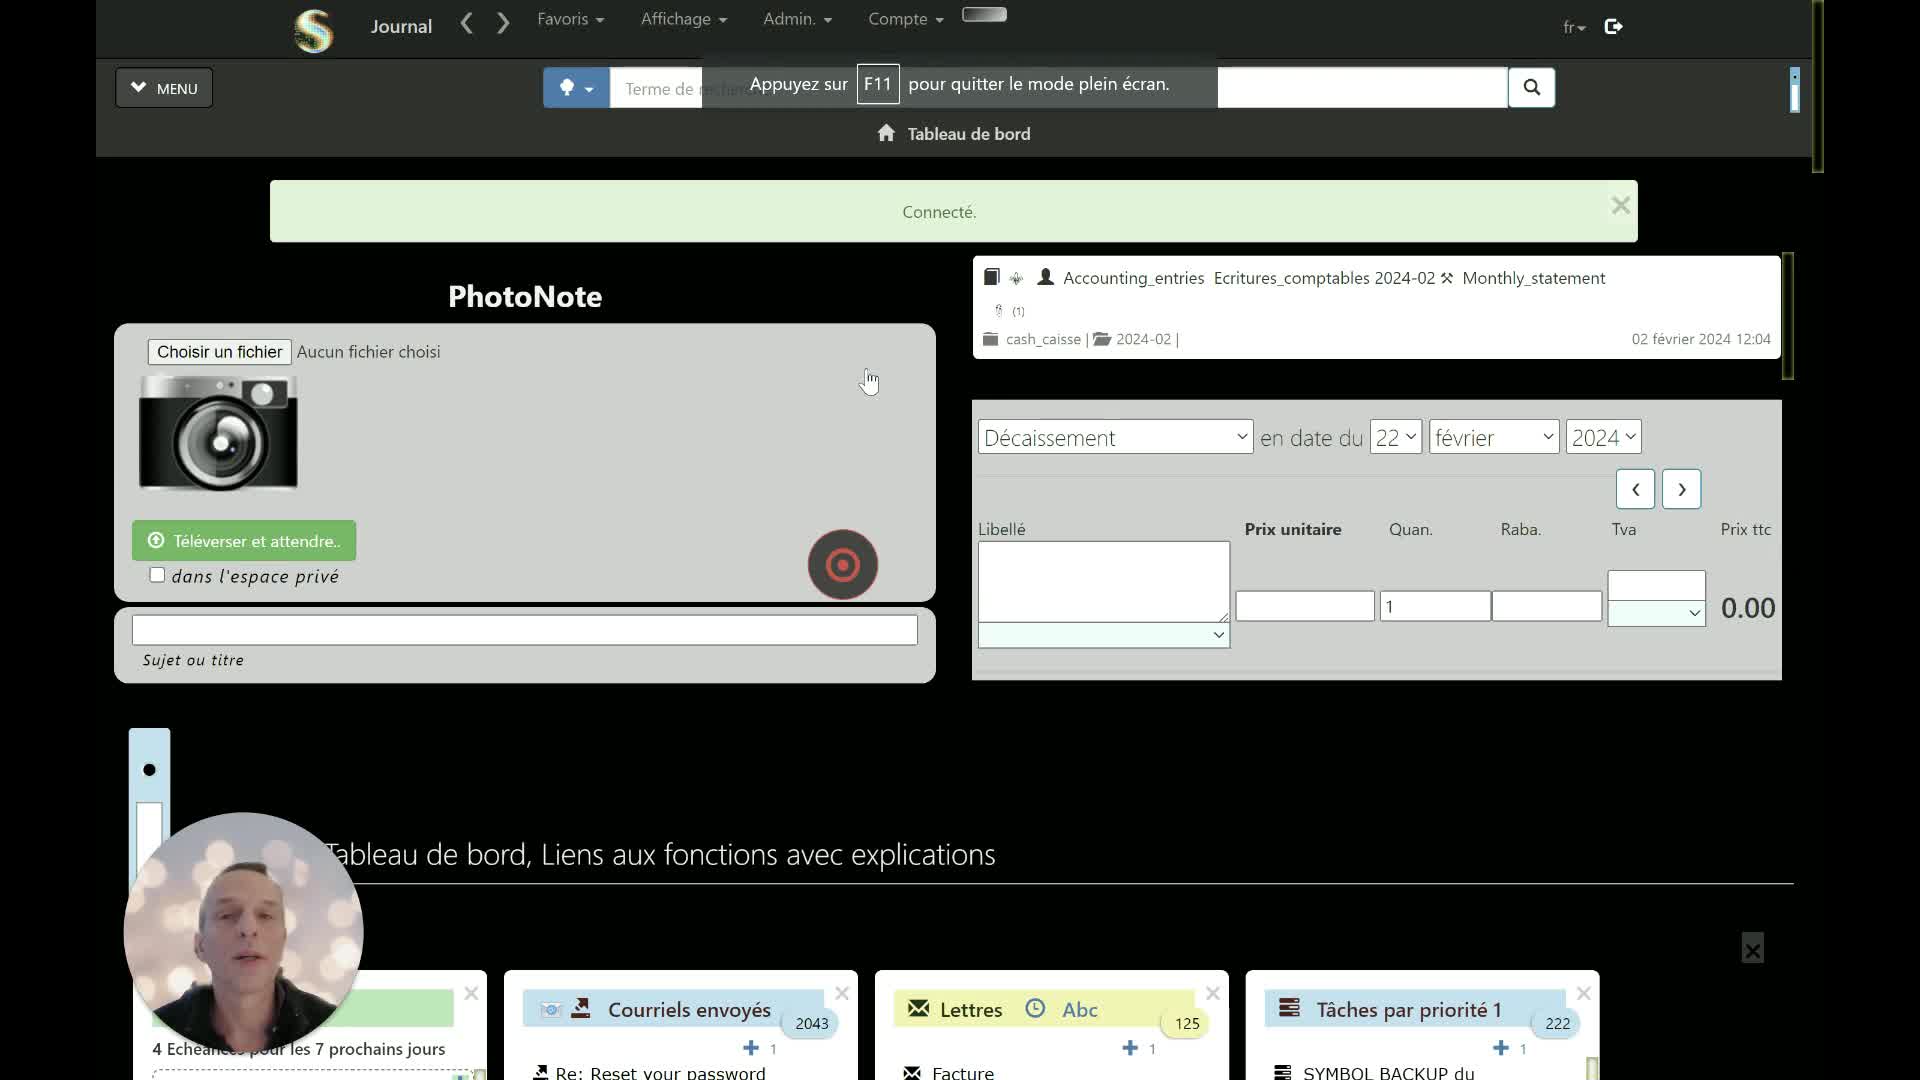Click 'Choisir un fichier' button
The width and height of the screenshot is (1920, 1080).
219,352
